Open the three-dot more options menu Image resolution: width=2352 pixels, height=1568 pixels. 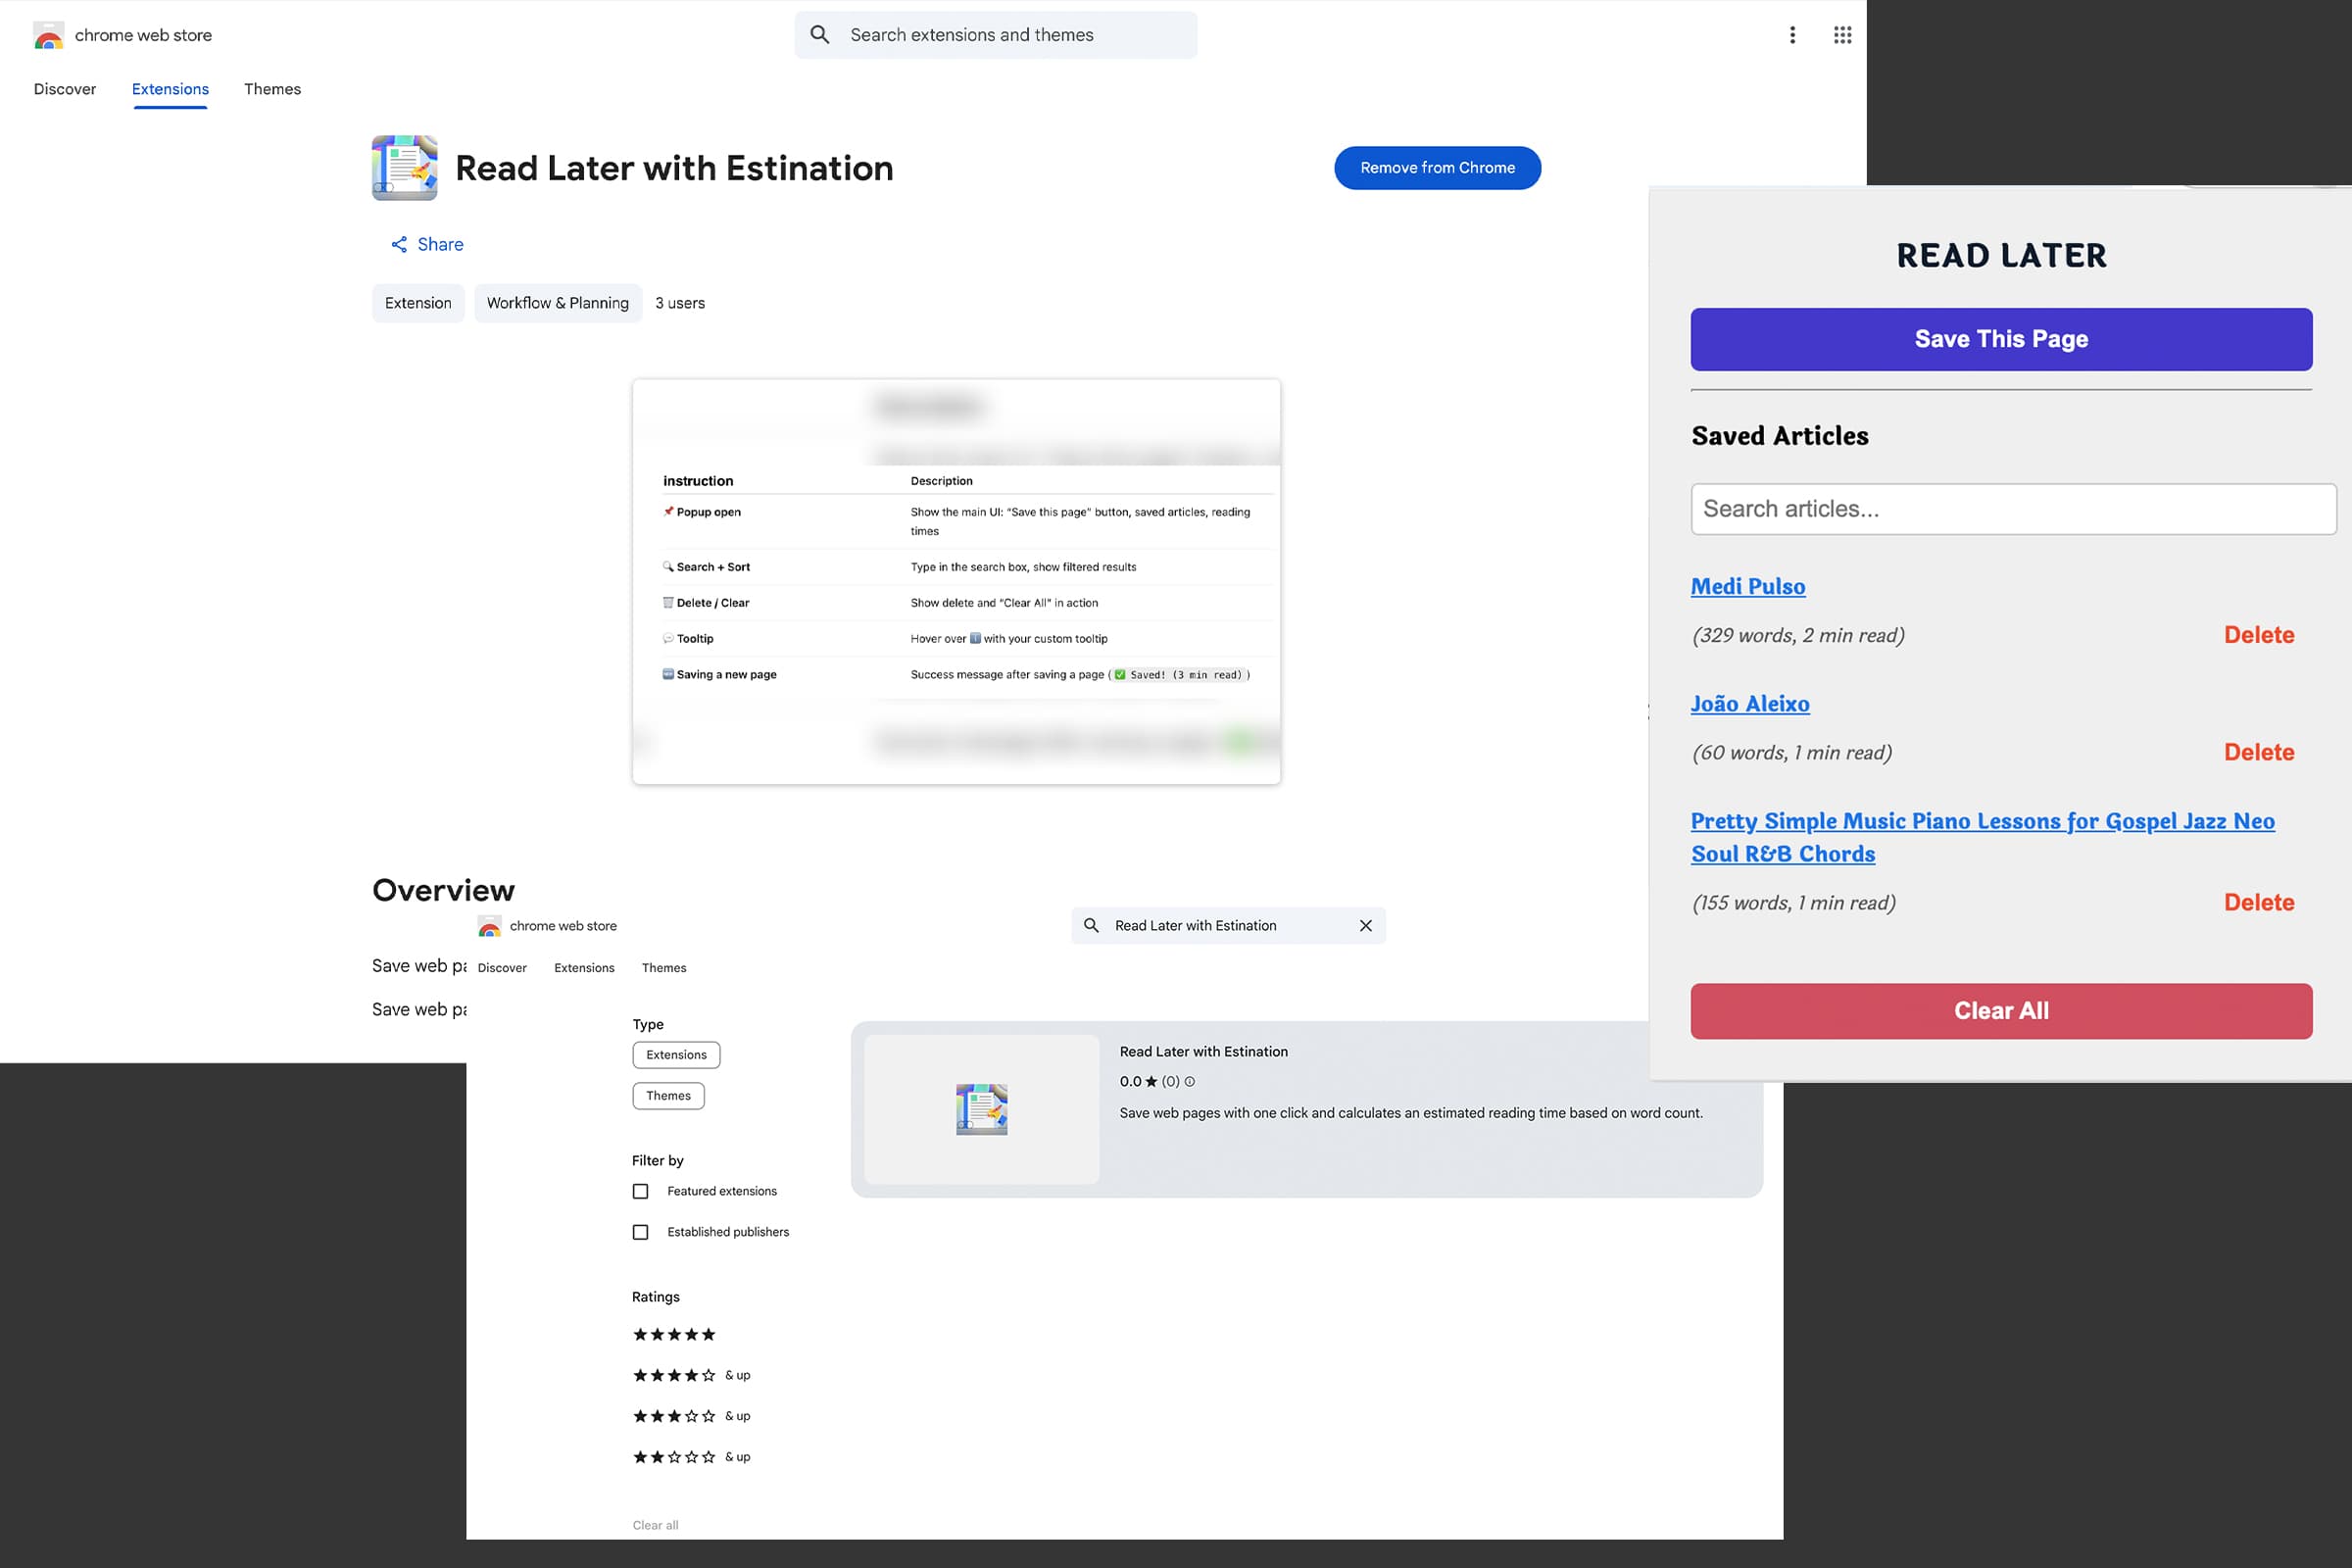click(1792, 35)
